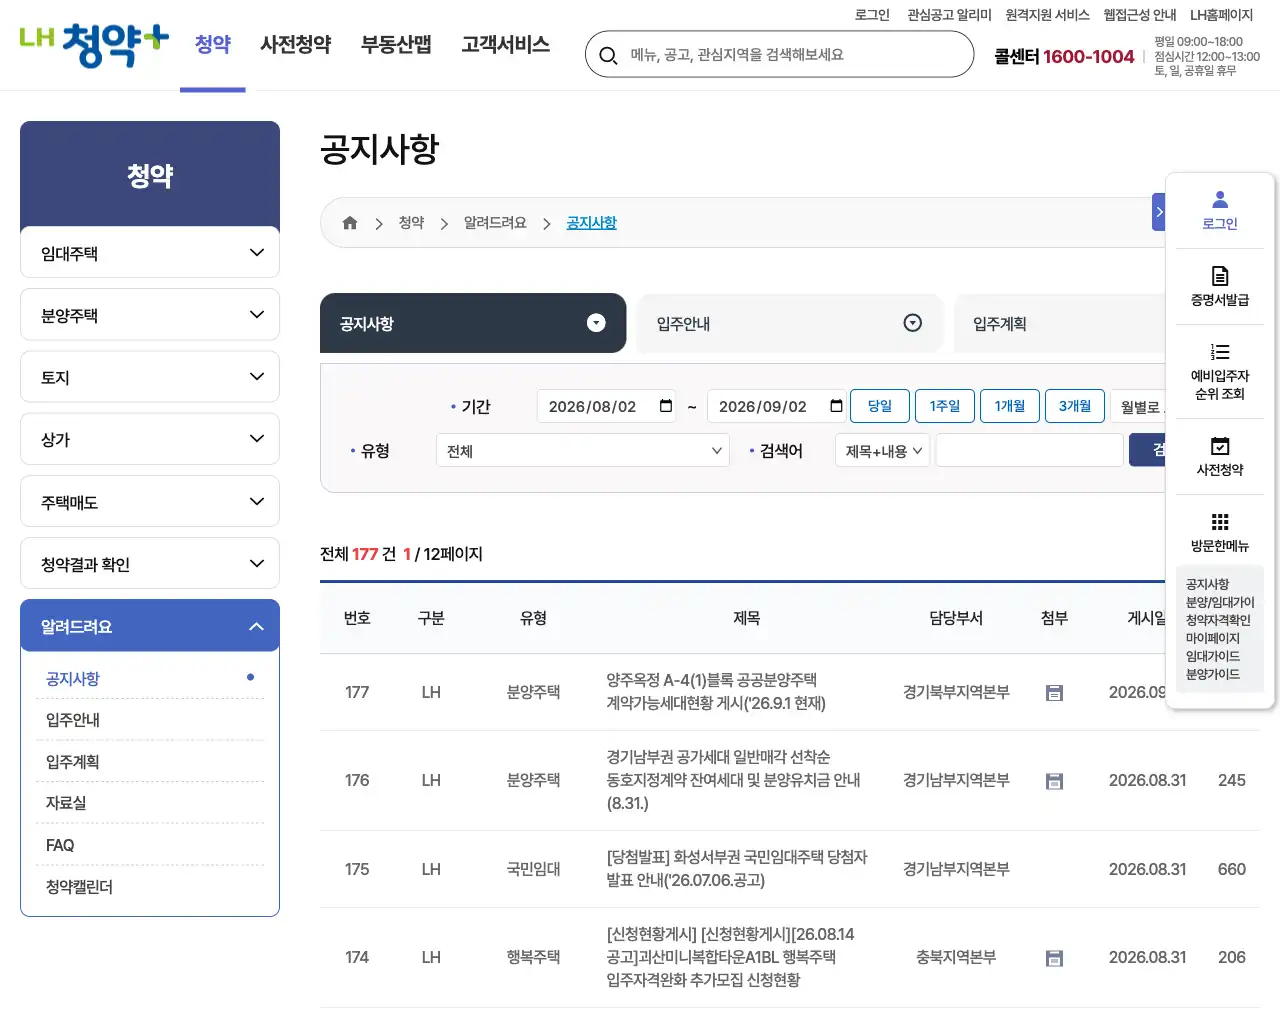Expand 청약결과 확인 sidebar menu
Screen dimensions: 1280x1024
150,564
